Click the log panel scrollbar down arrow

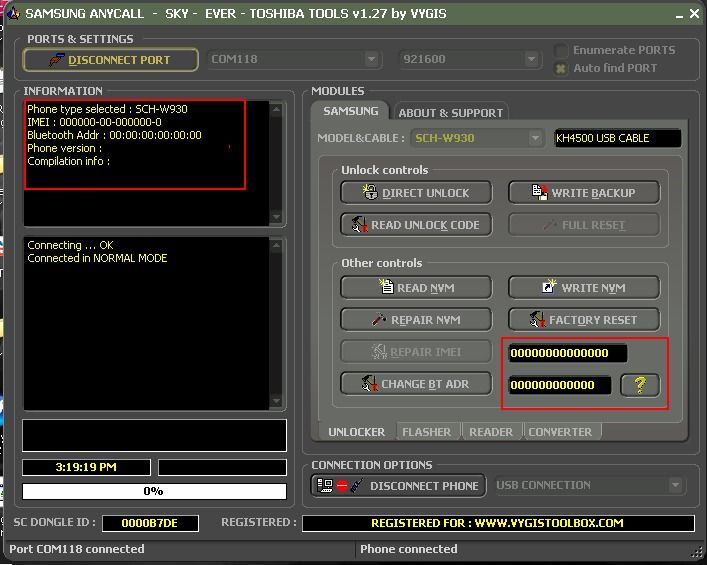pos(276,401)
